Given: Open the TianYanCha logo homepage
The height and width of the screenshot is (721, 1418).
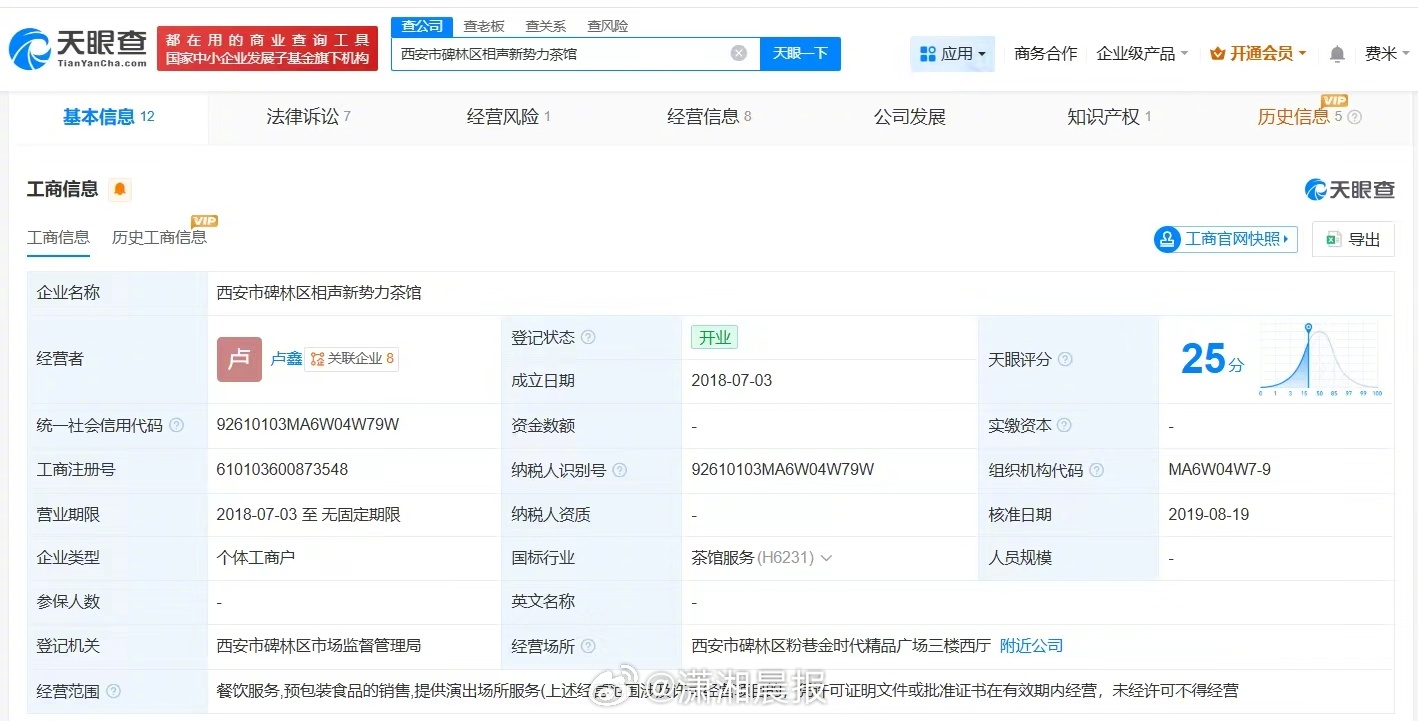Looking at the screenshot, I should pos(78,48).
